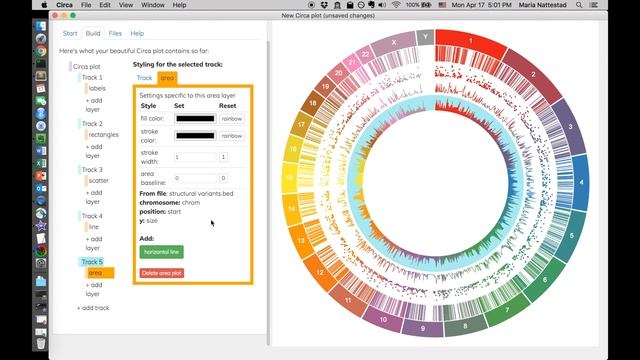The height and width of the screenshot is (360, 640).
Task: Open Microsoft Excel from the dock
Action: pos(41,163)
